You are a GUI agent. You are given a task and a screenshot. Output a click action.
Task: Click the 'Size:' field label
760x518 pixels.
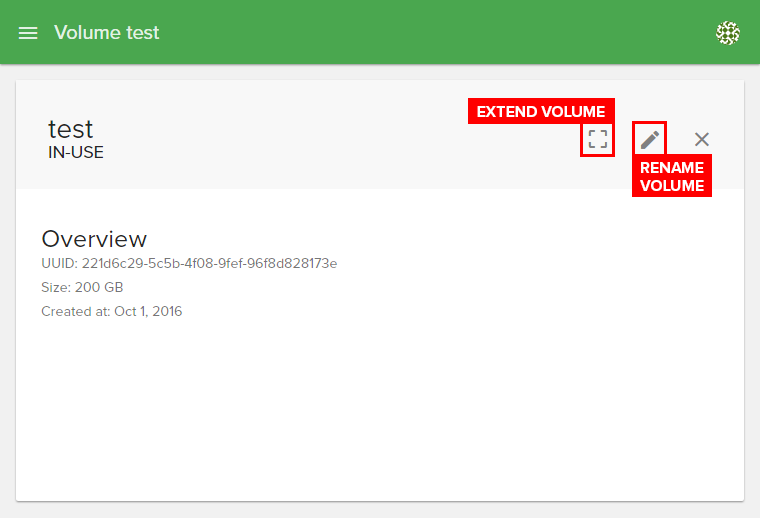click(x=56, y=288)
